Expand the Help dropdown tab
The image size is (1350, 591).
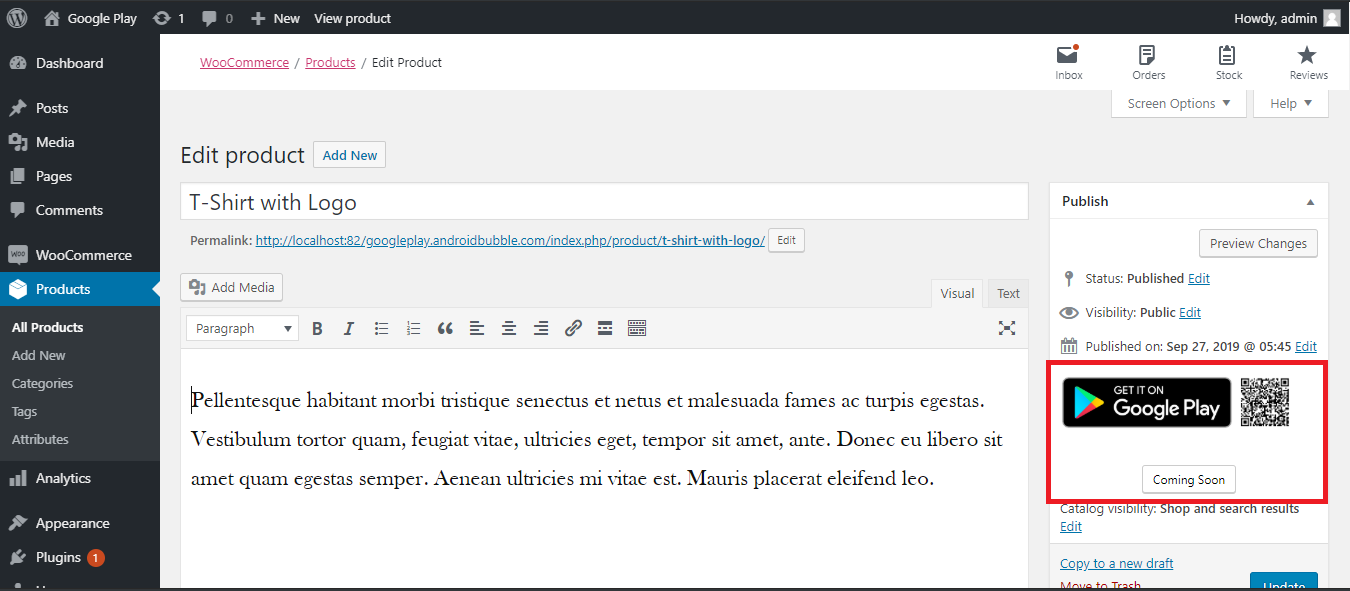(x=1291, y=104)
